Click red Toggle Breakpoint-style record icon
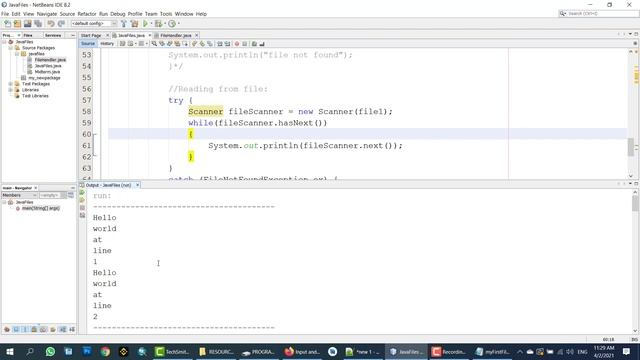The height and width of the screenshot is (360, 640). click(236, 44)
